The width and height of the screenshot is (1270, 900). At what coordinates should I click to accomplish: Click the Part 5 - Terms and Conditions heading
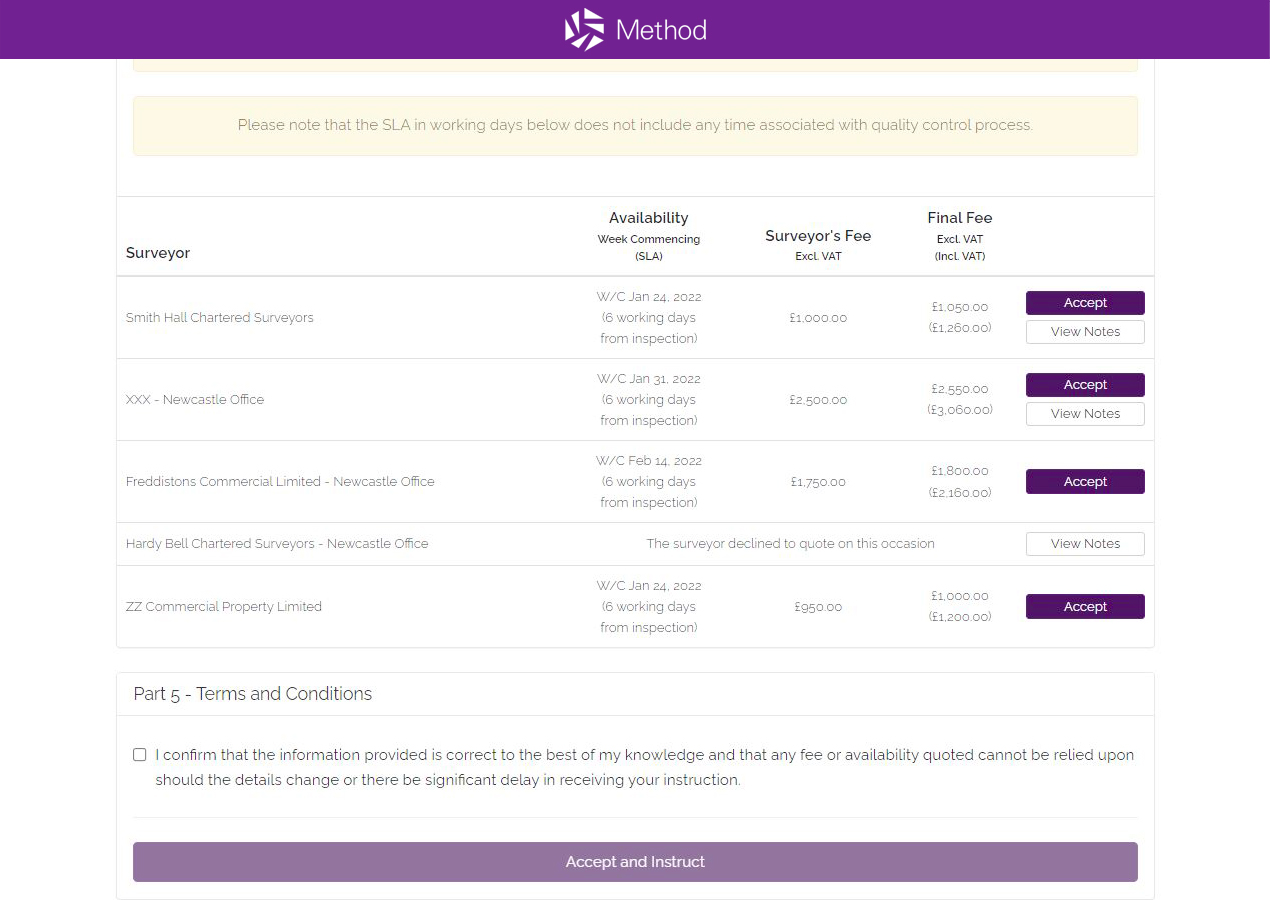coord(253,694)
